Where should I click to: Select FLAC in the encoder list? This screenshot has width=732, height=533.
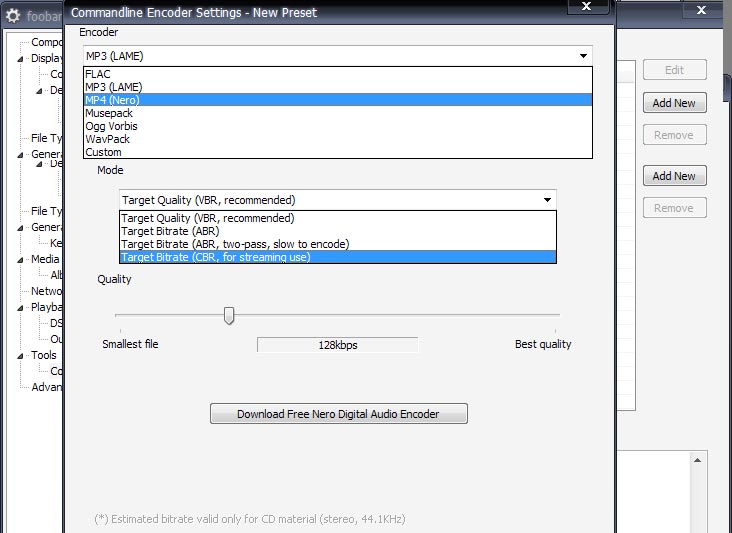point(338,74)
